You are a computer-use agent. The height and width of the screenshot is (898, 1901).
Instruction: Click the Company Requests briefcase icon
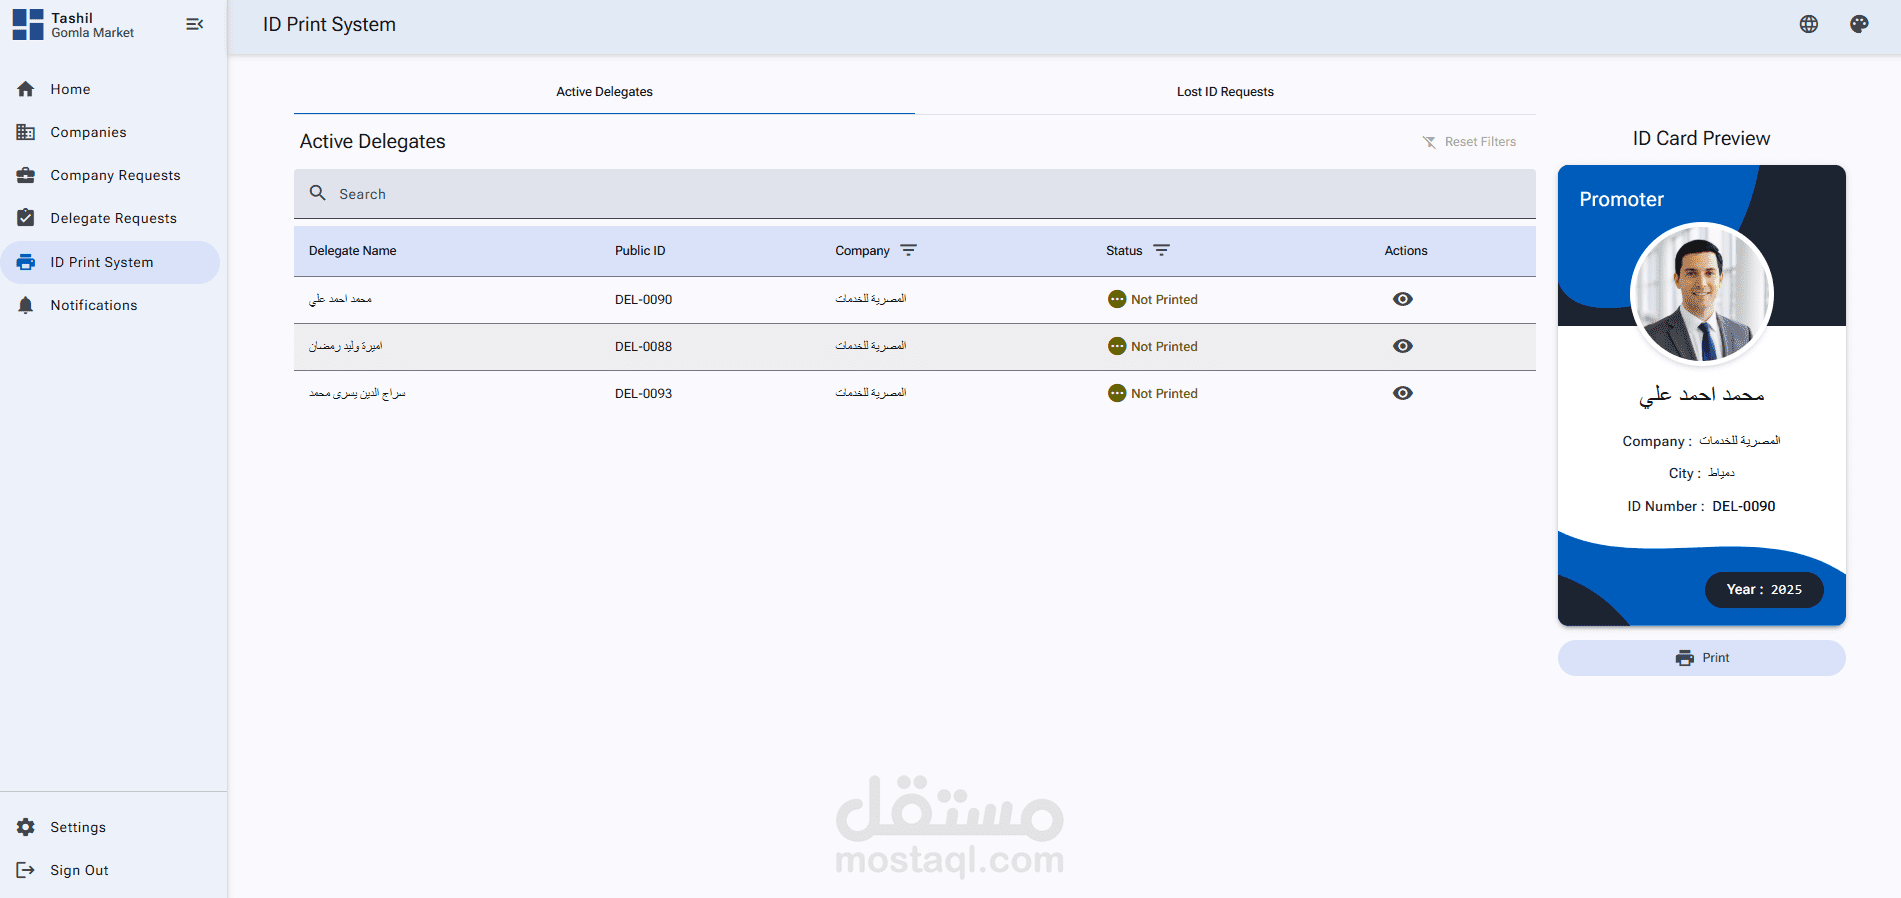pos(26,175)
